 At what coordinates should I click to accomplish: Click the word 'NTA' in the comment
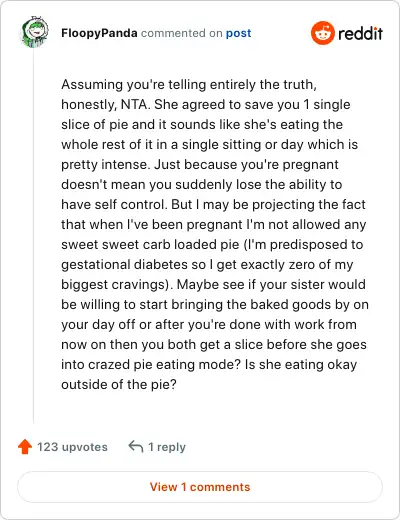(x=134, y=104)
